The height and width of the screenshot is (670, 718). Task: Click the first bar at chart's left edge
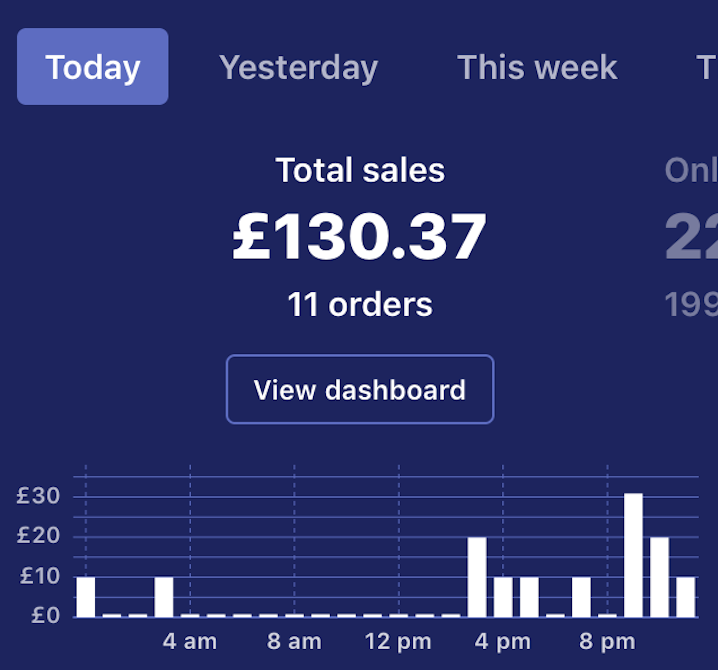(86, 596)
